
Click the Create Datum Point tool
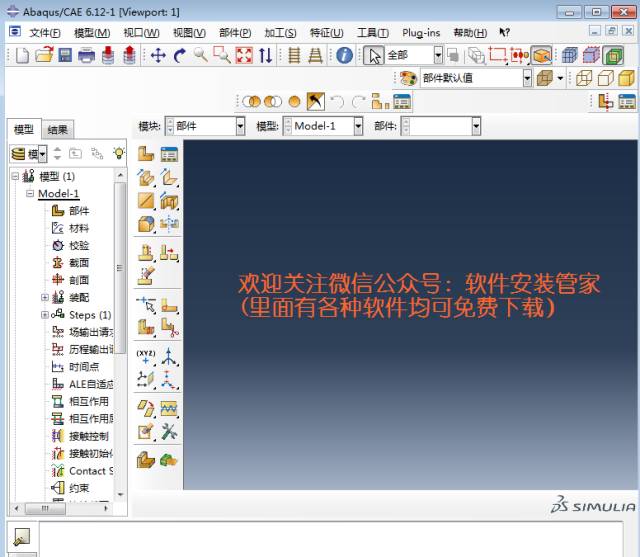point(146,357)
